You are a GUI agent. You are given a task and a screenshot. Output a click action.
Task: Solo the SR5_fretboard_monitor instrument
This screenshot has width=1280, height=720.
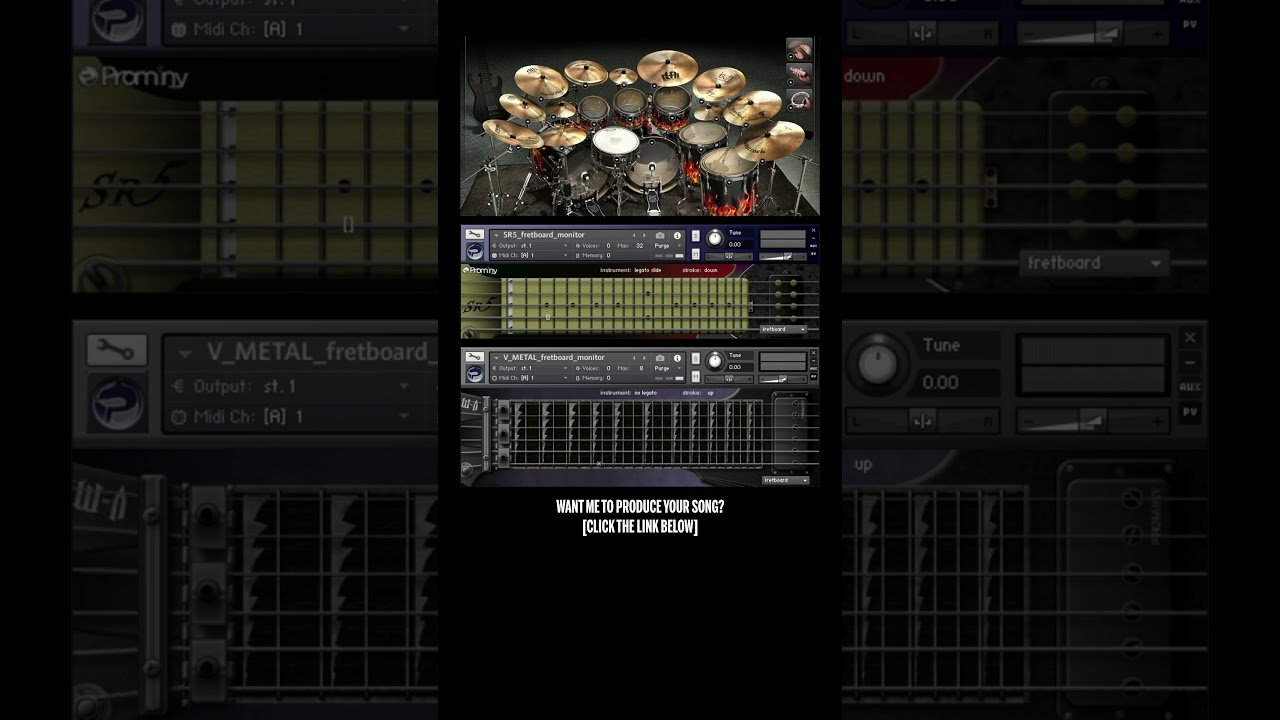[696, 236]
